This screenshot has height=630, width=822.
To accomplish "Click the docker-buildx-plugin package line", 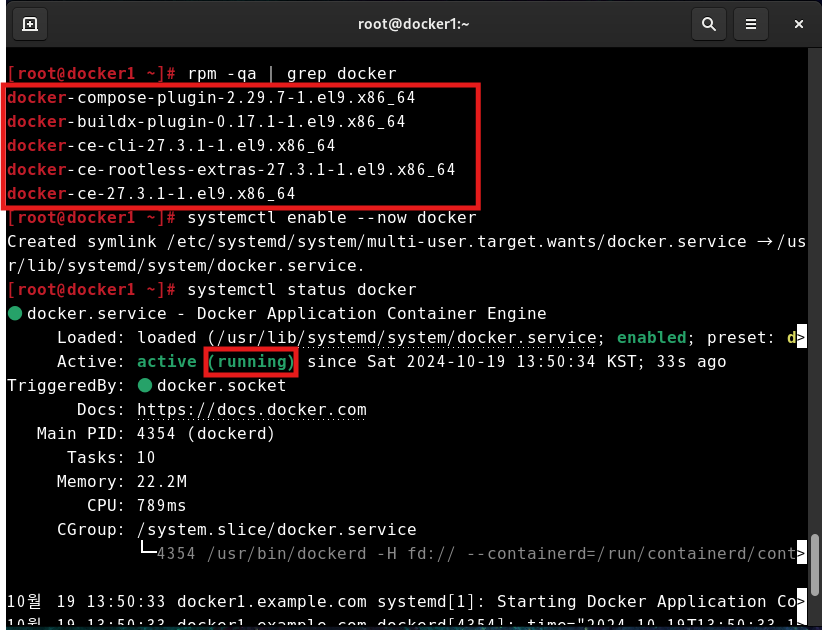I will coord(206,122).
